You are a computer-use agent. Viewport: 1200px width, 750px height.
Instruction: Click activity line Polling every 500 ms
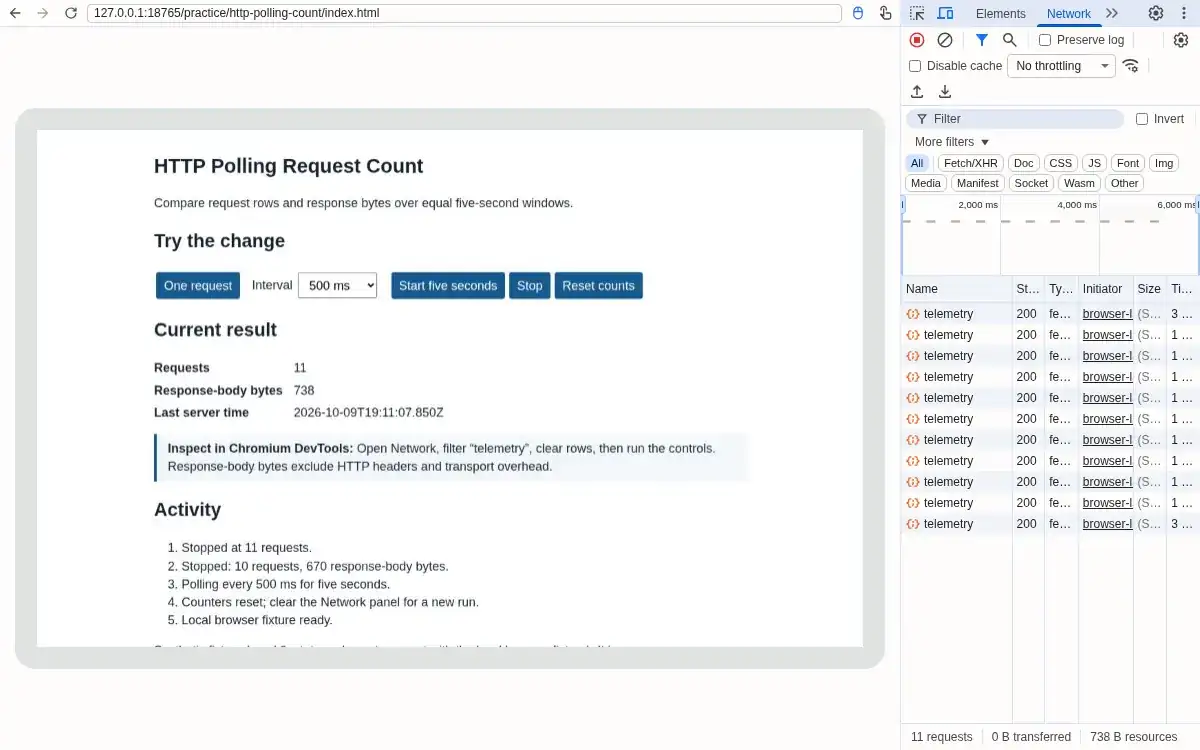pyautogui.click(x=285, y=584)
